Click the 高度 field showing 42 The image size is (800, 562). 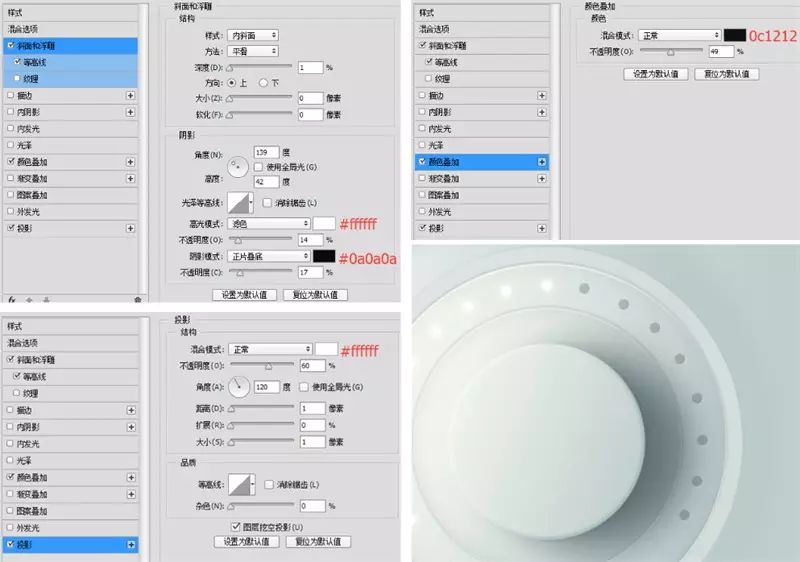[266, 182]
